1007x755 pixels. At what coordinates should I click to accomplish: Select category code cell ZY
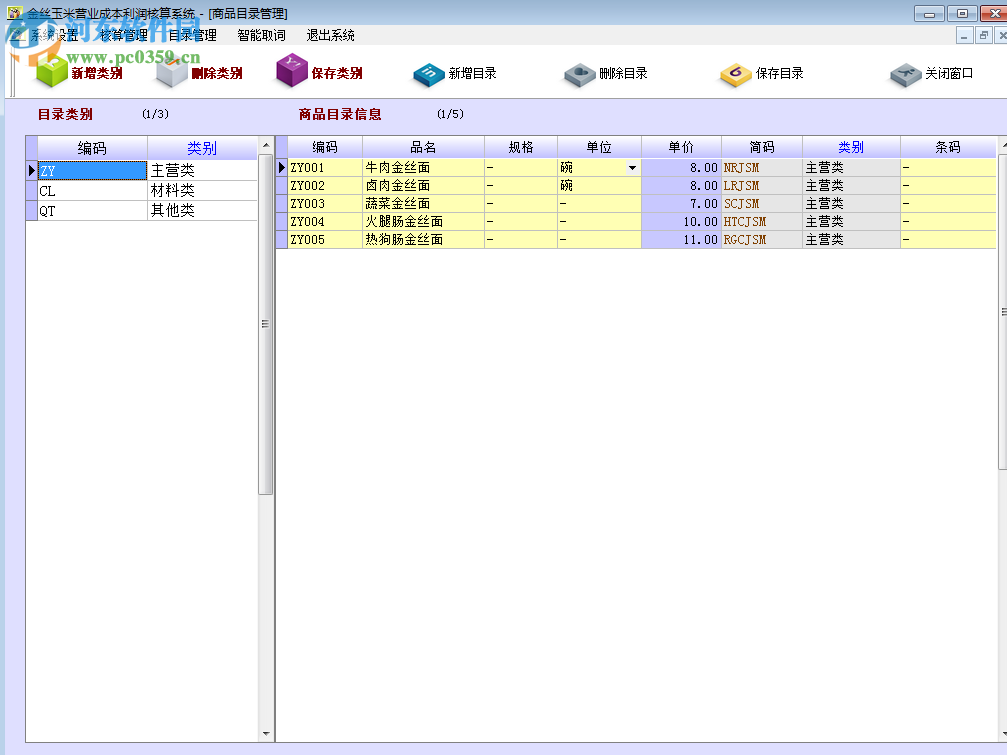[92, 171]
